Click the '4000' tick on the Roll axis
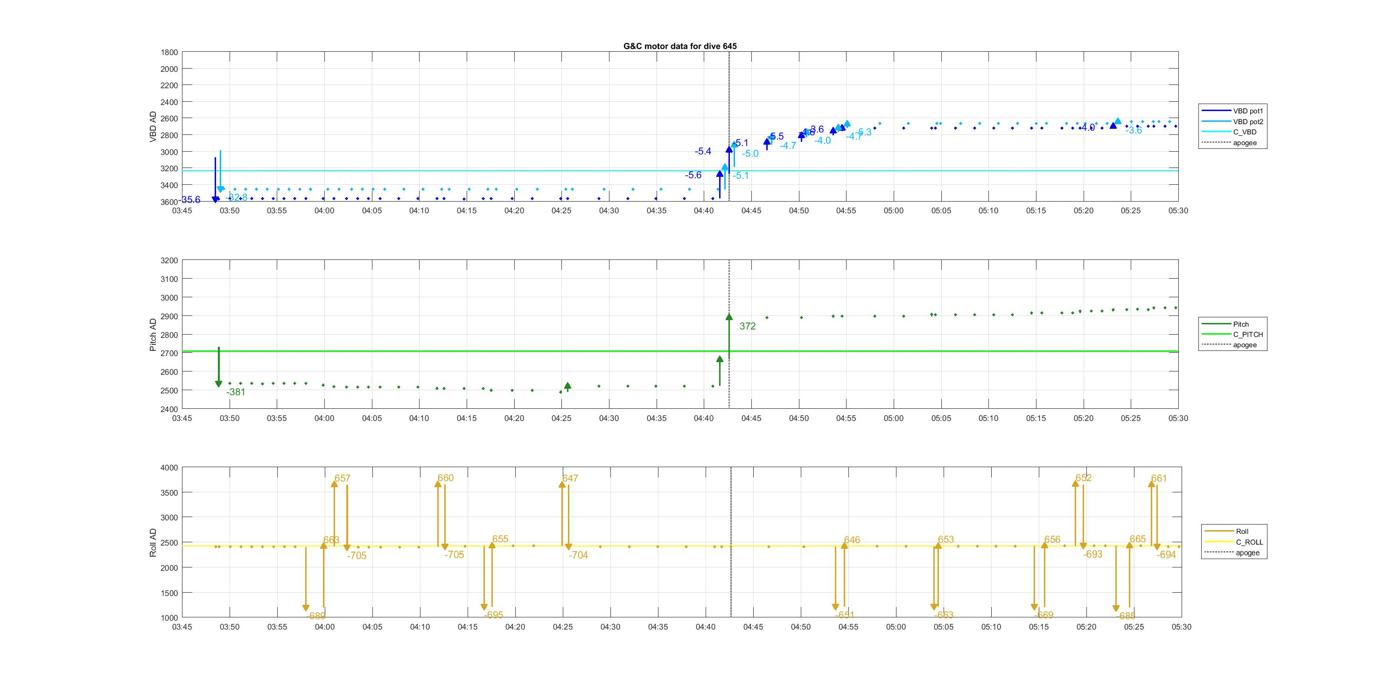 [170, 468]
